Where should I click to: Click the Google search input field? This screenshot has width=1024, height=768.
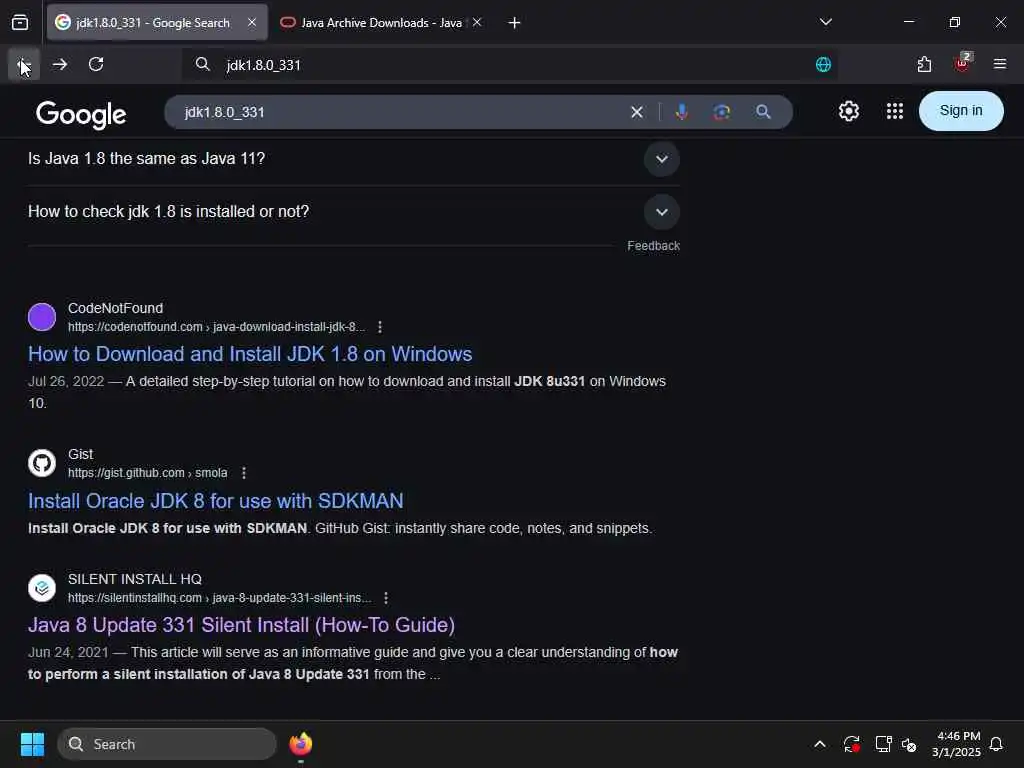click(402, 112)
